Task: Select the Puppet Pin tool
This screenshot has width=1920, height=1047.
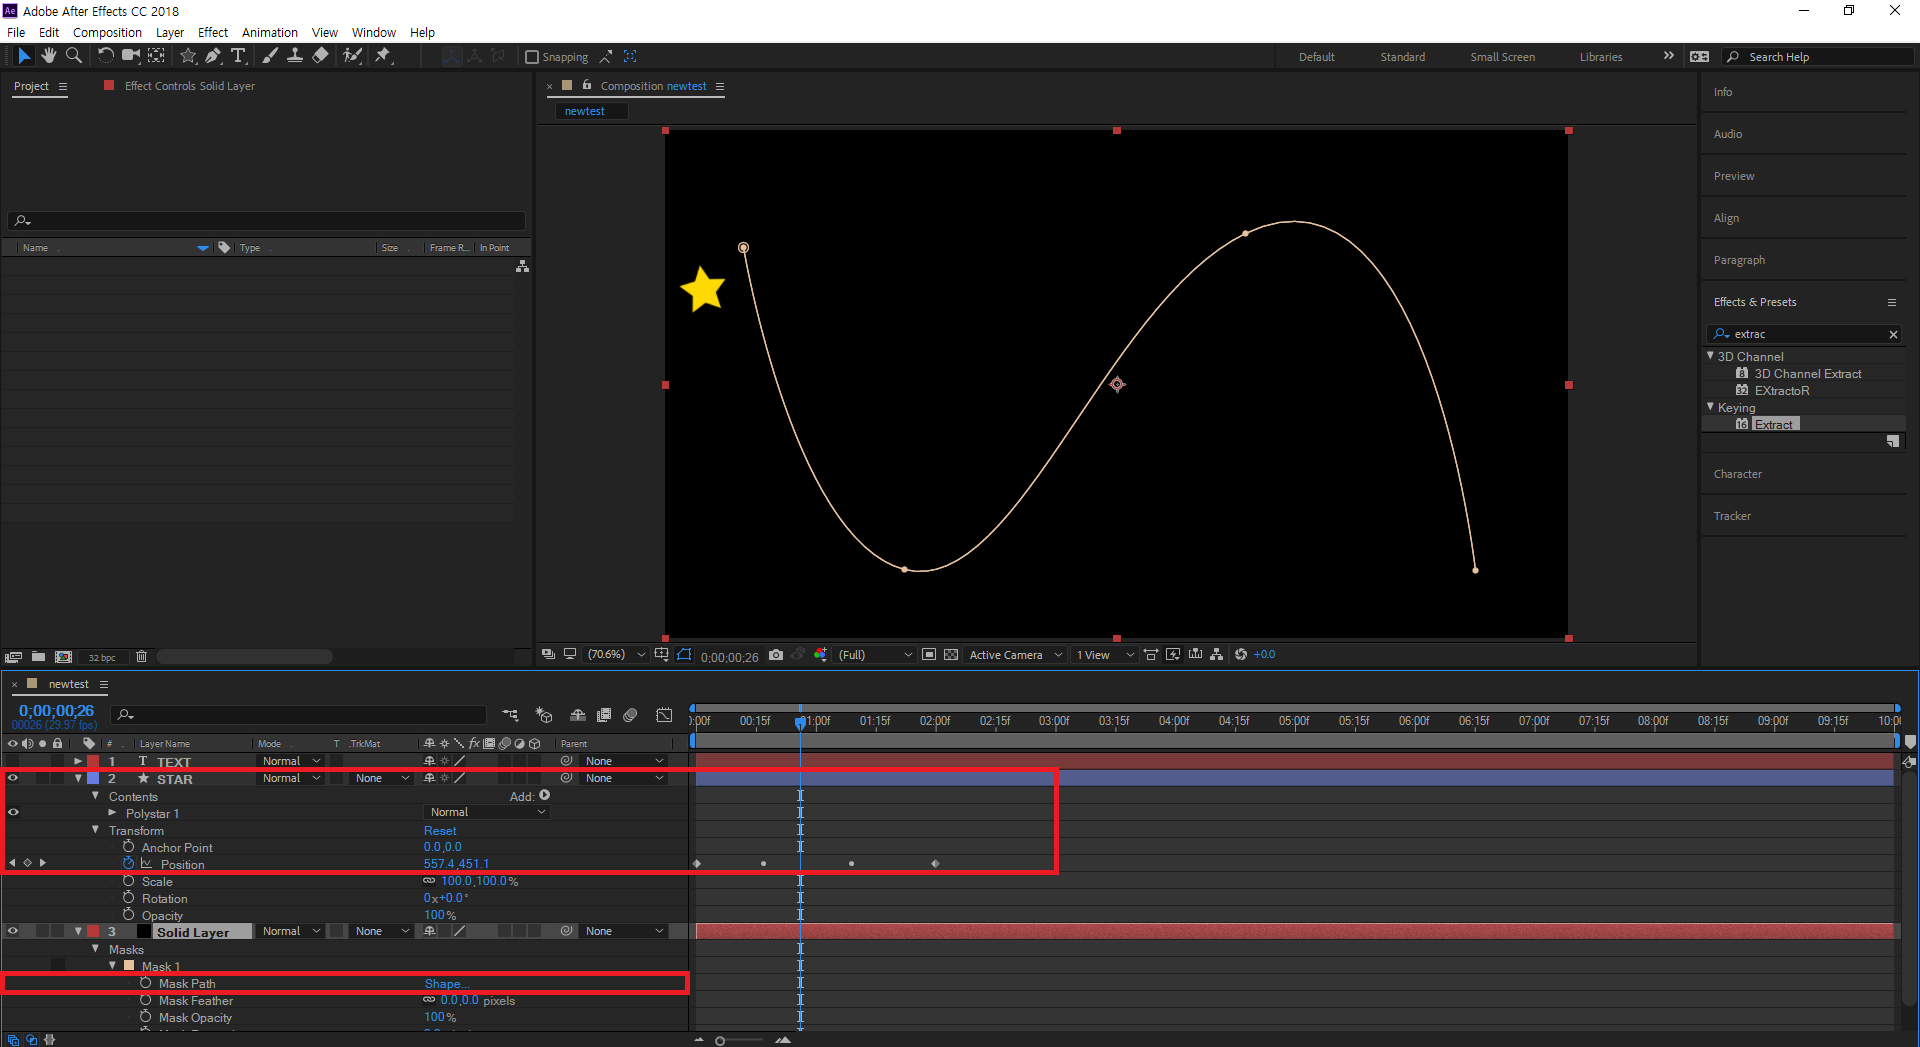Action: click(x=383, y=56)
